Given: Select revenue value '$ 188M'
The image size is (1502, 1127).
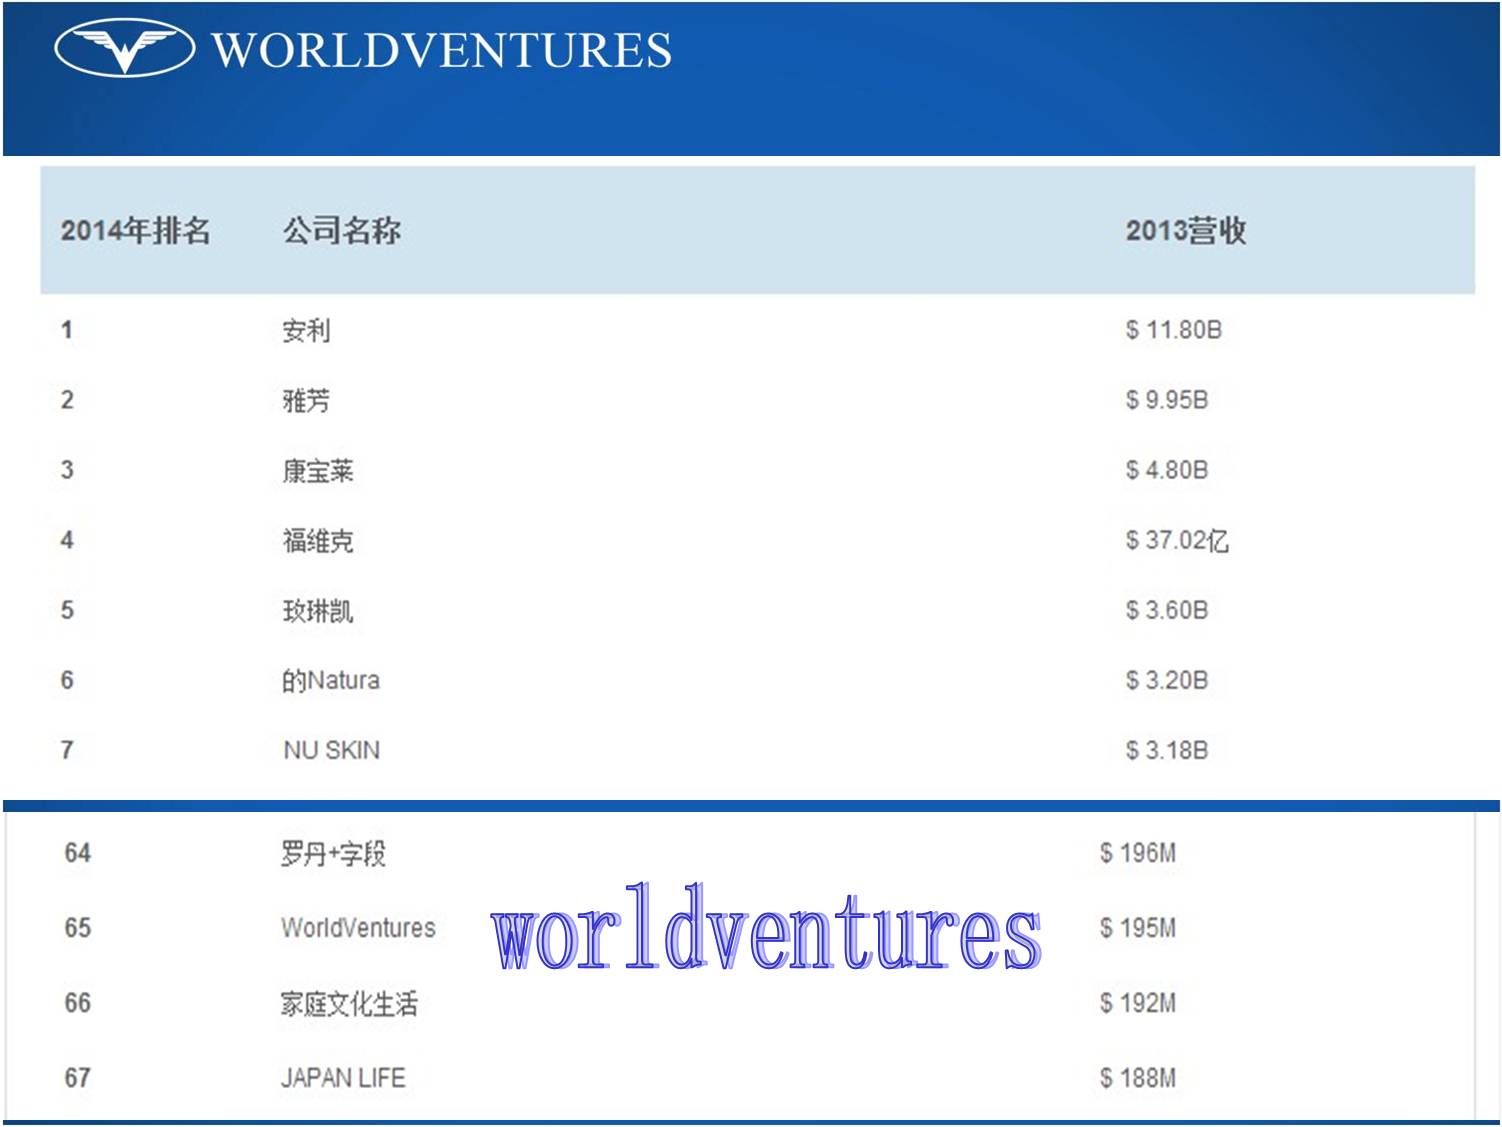Looking at the screenshot, I should click(x=1138, y=1078).
